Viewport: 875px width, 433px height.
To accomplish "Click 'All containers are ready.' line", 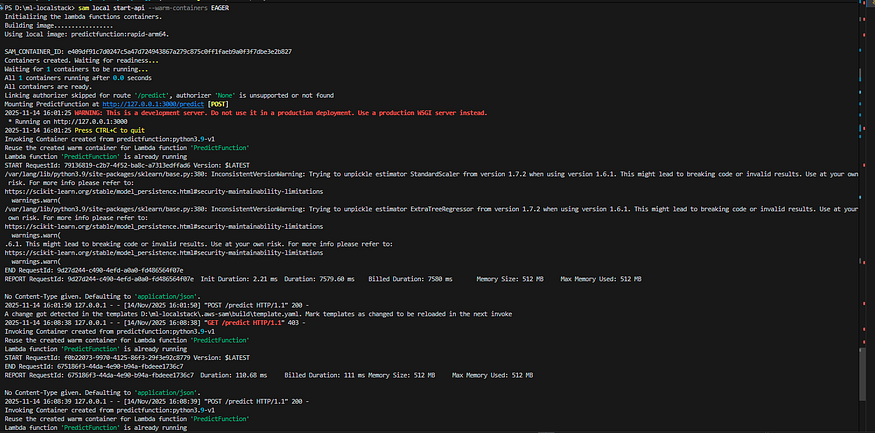I will [x=48, y=86].
